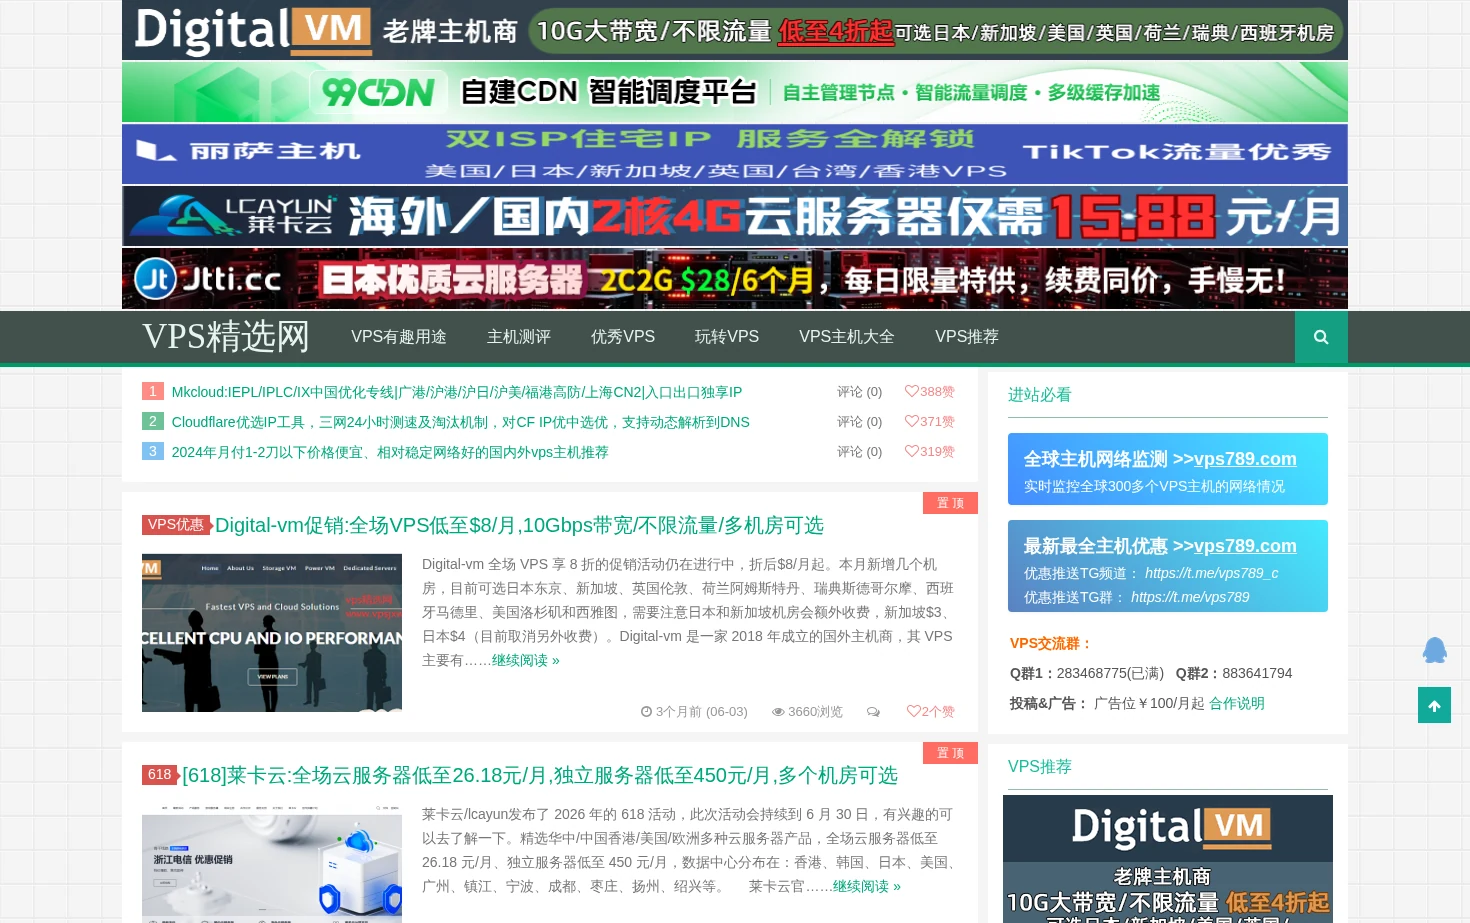The width and height of the screenshot is (1470, 923).
Task: Click the 丽萨主机 banner ad
Action: [735, 154]
